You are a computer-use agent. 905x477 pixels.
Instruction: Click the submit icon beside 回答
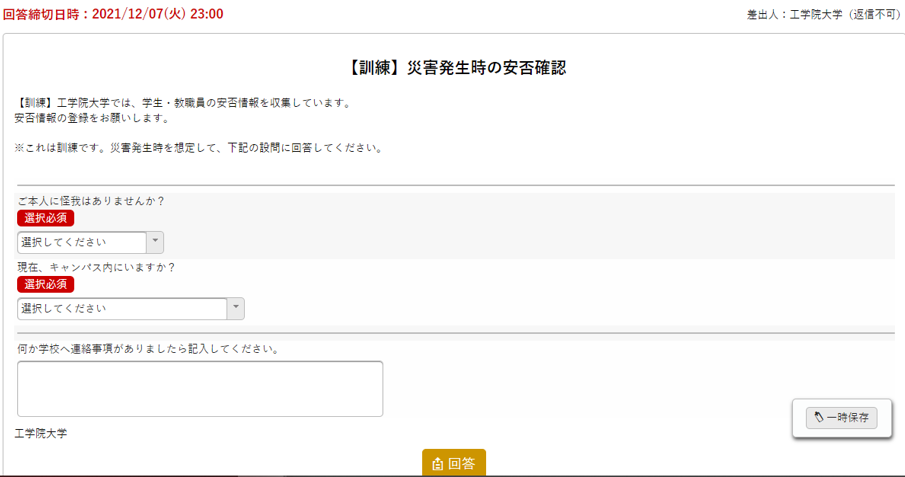(x=438, y=464)
